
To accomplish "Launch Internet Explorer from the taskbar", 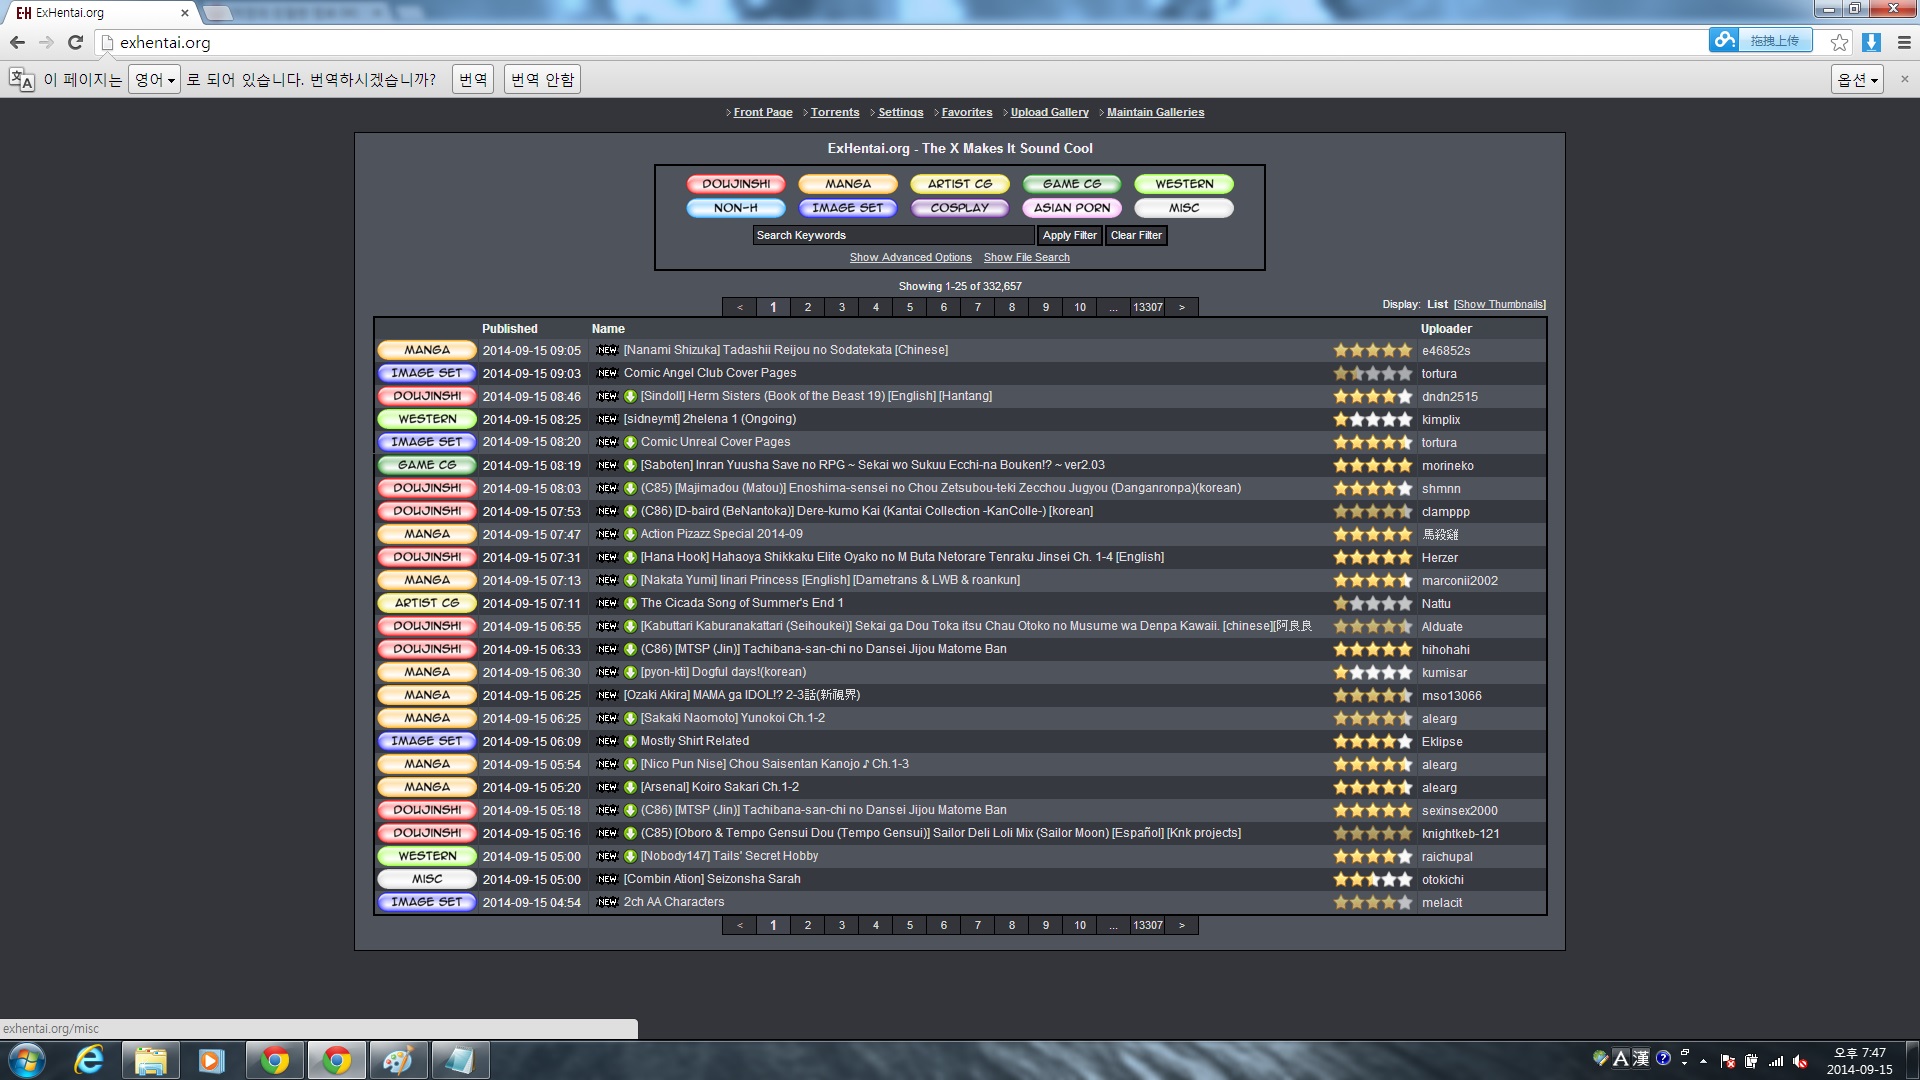I will [89, 1060].
